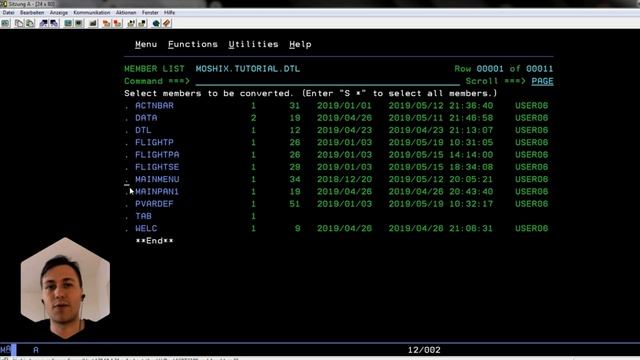The width and height of the screenshot is (640, 360).
Task: Open the Aktionen menu
Action: [x=126, y=13]
